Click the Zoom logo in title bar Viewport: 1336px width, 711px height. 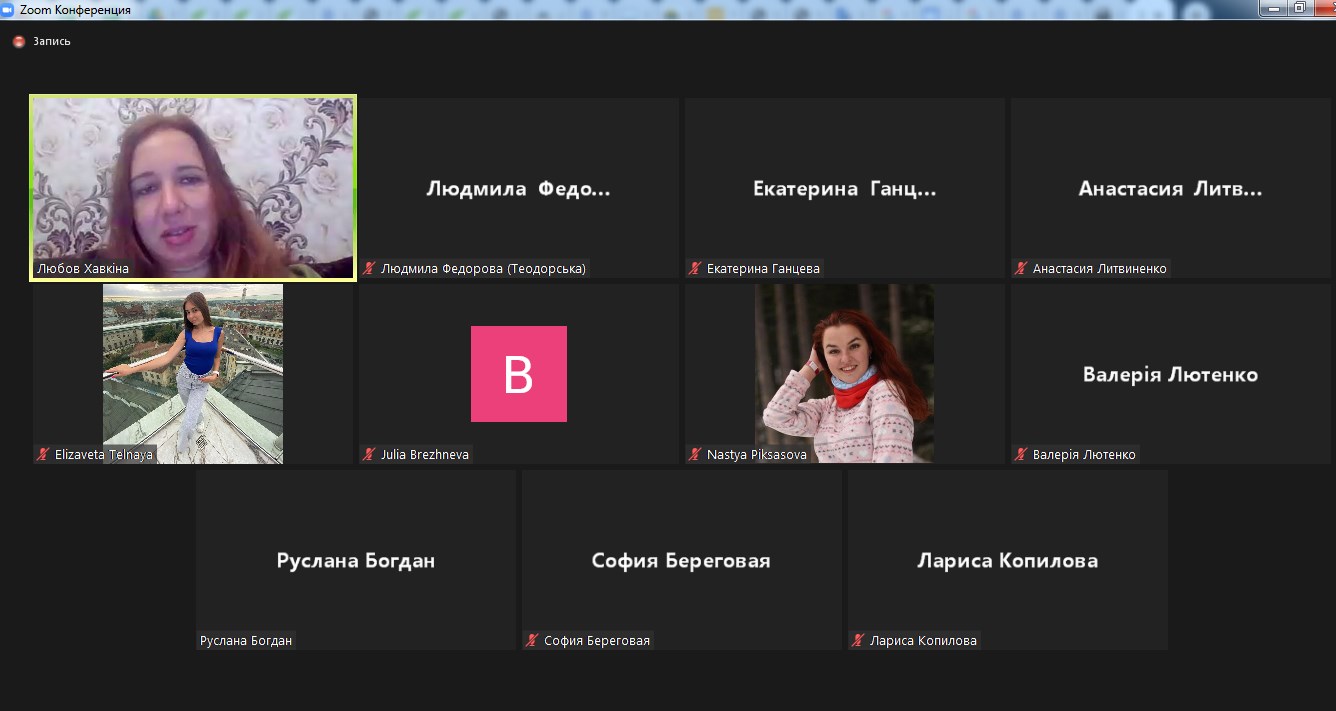pos(8,9)
